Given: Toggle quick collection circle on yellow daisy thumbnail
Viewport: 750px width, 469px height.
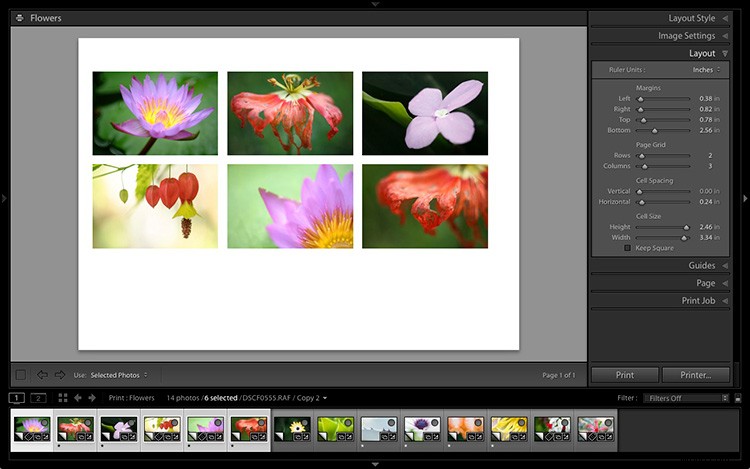Looking at the screenshot, I should (x=305, y=423).
